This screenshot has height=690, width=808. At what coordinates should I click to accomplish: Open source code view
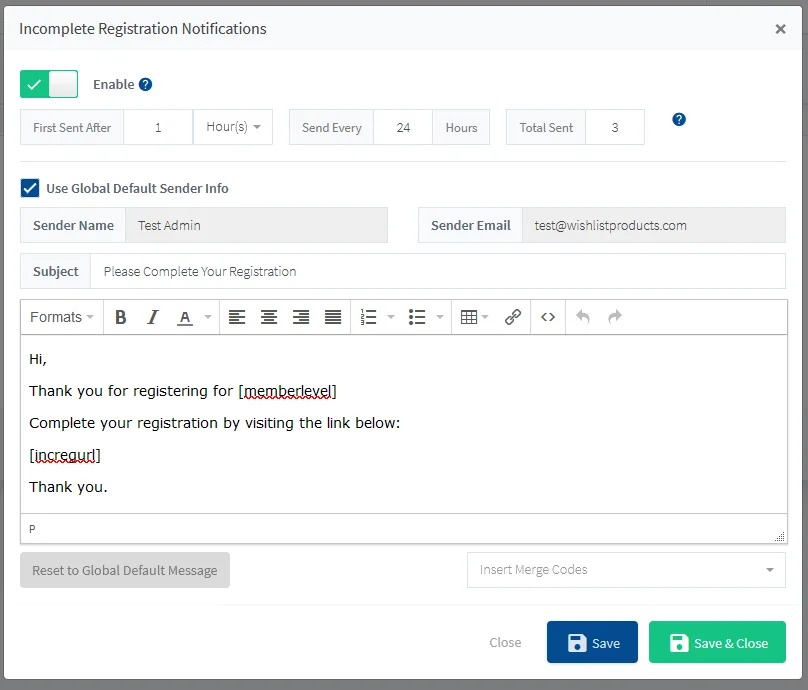(548, 317)
